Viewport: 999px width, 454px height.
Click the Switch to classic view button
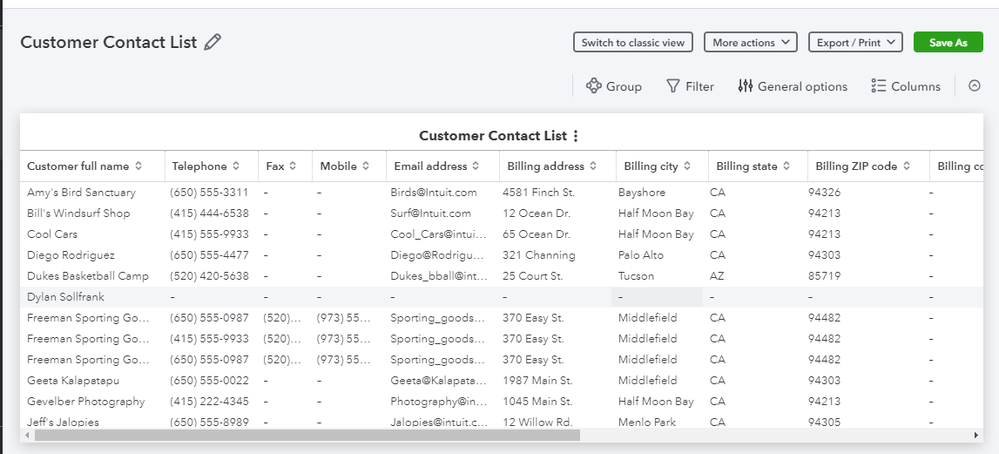point(633,42)
